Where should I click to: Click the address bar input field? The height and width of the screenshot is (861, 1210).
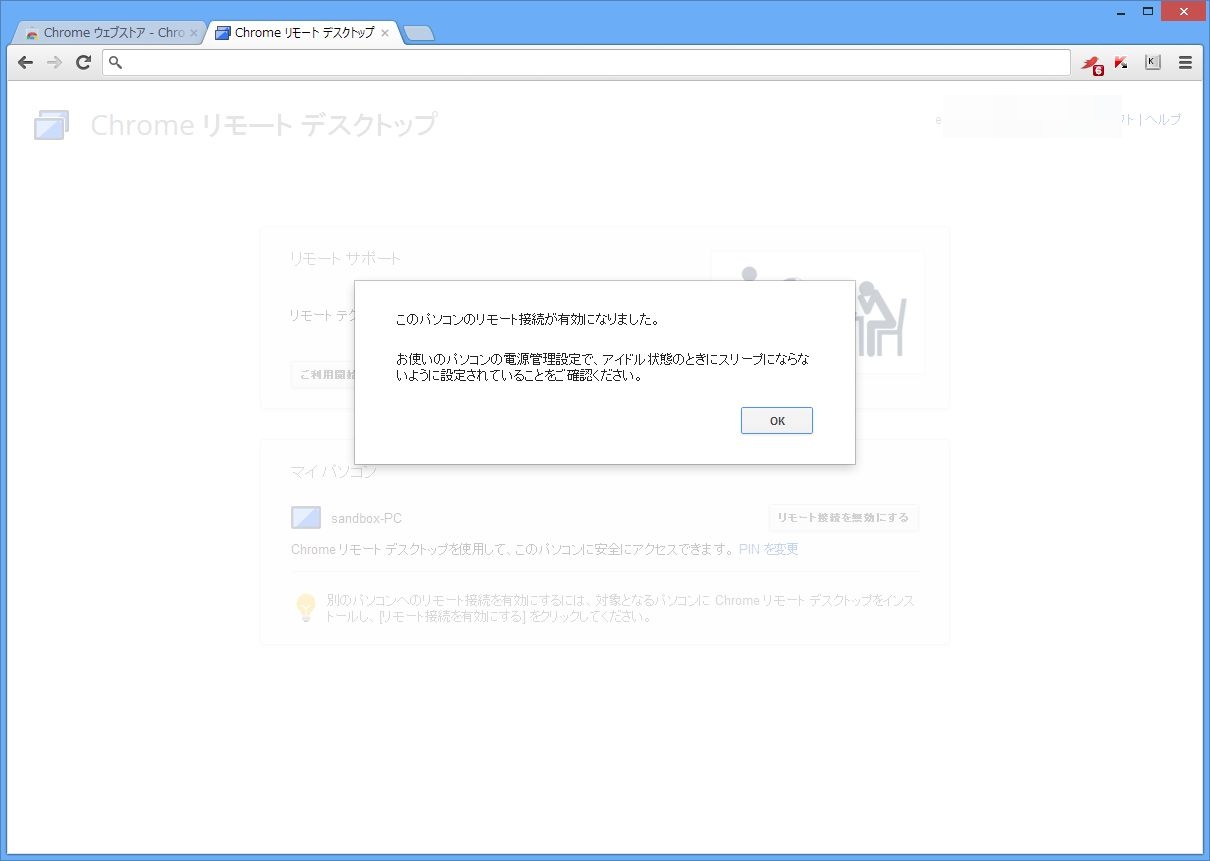(x=586, y=62)
